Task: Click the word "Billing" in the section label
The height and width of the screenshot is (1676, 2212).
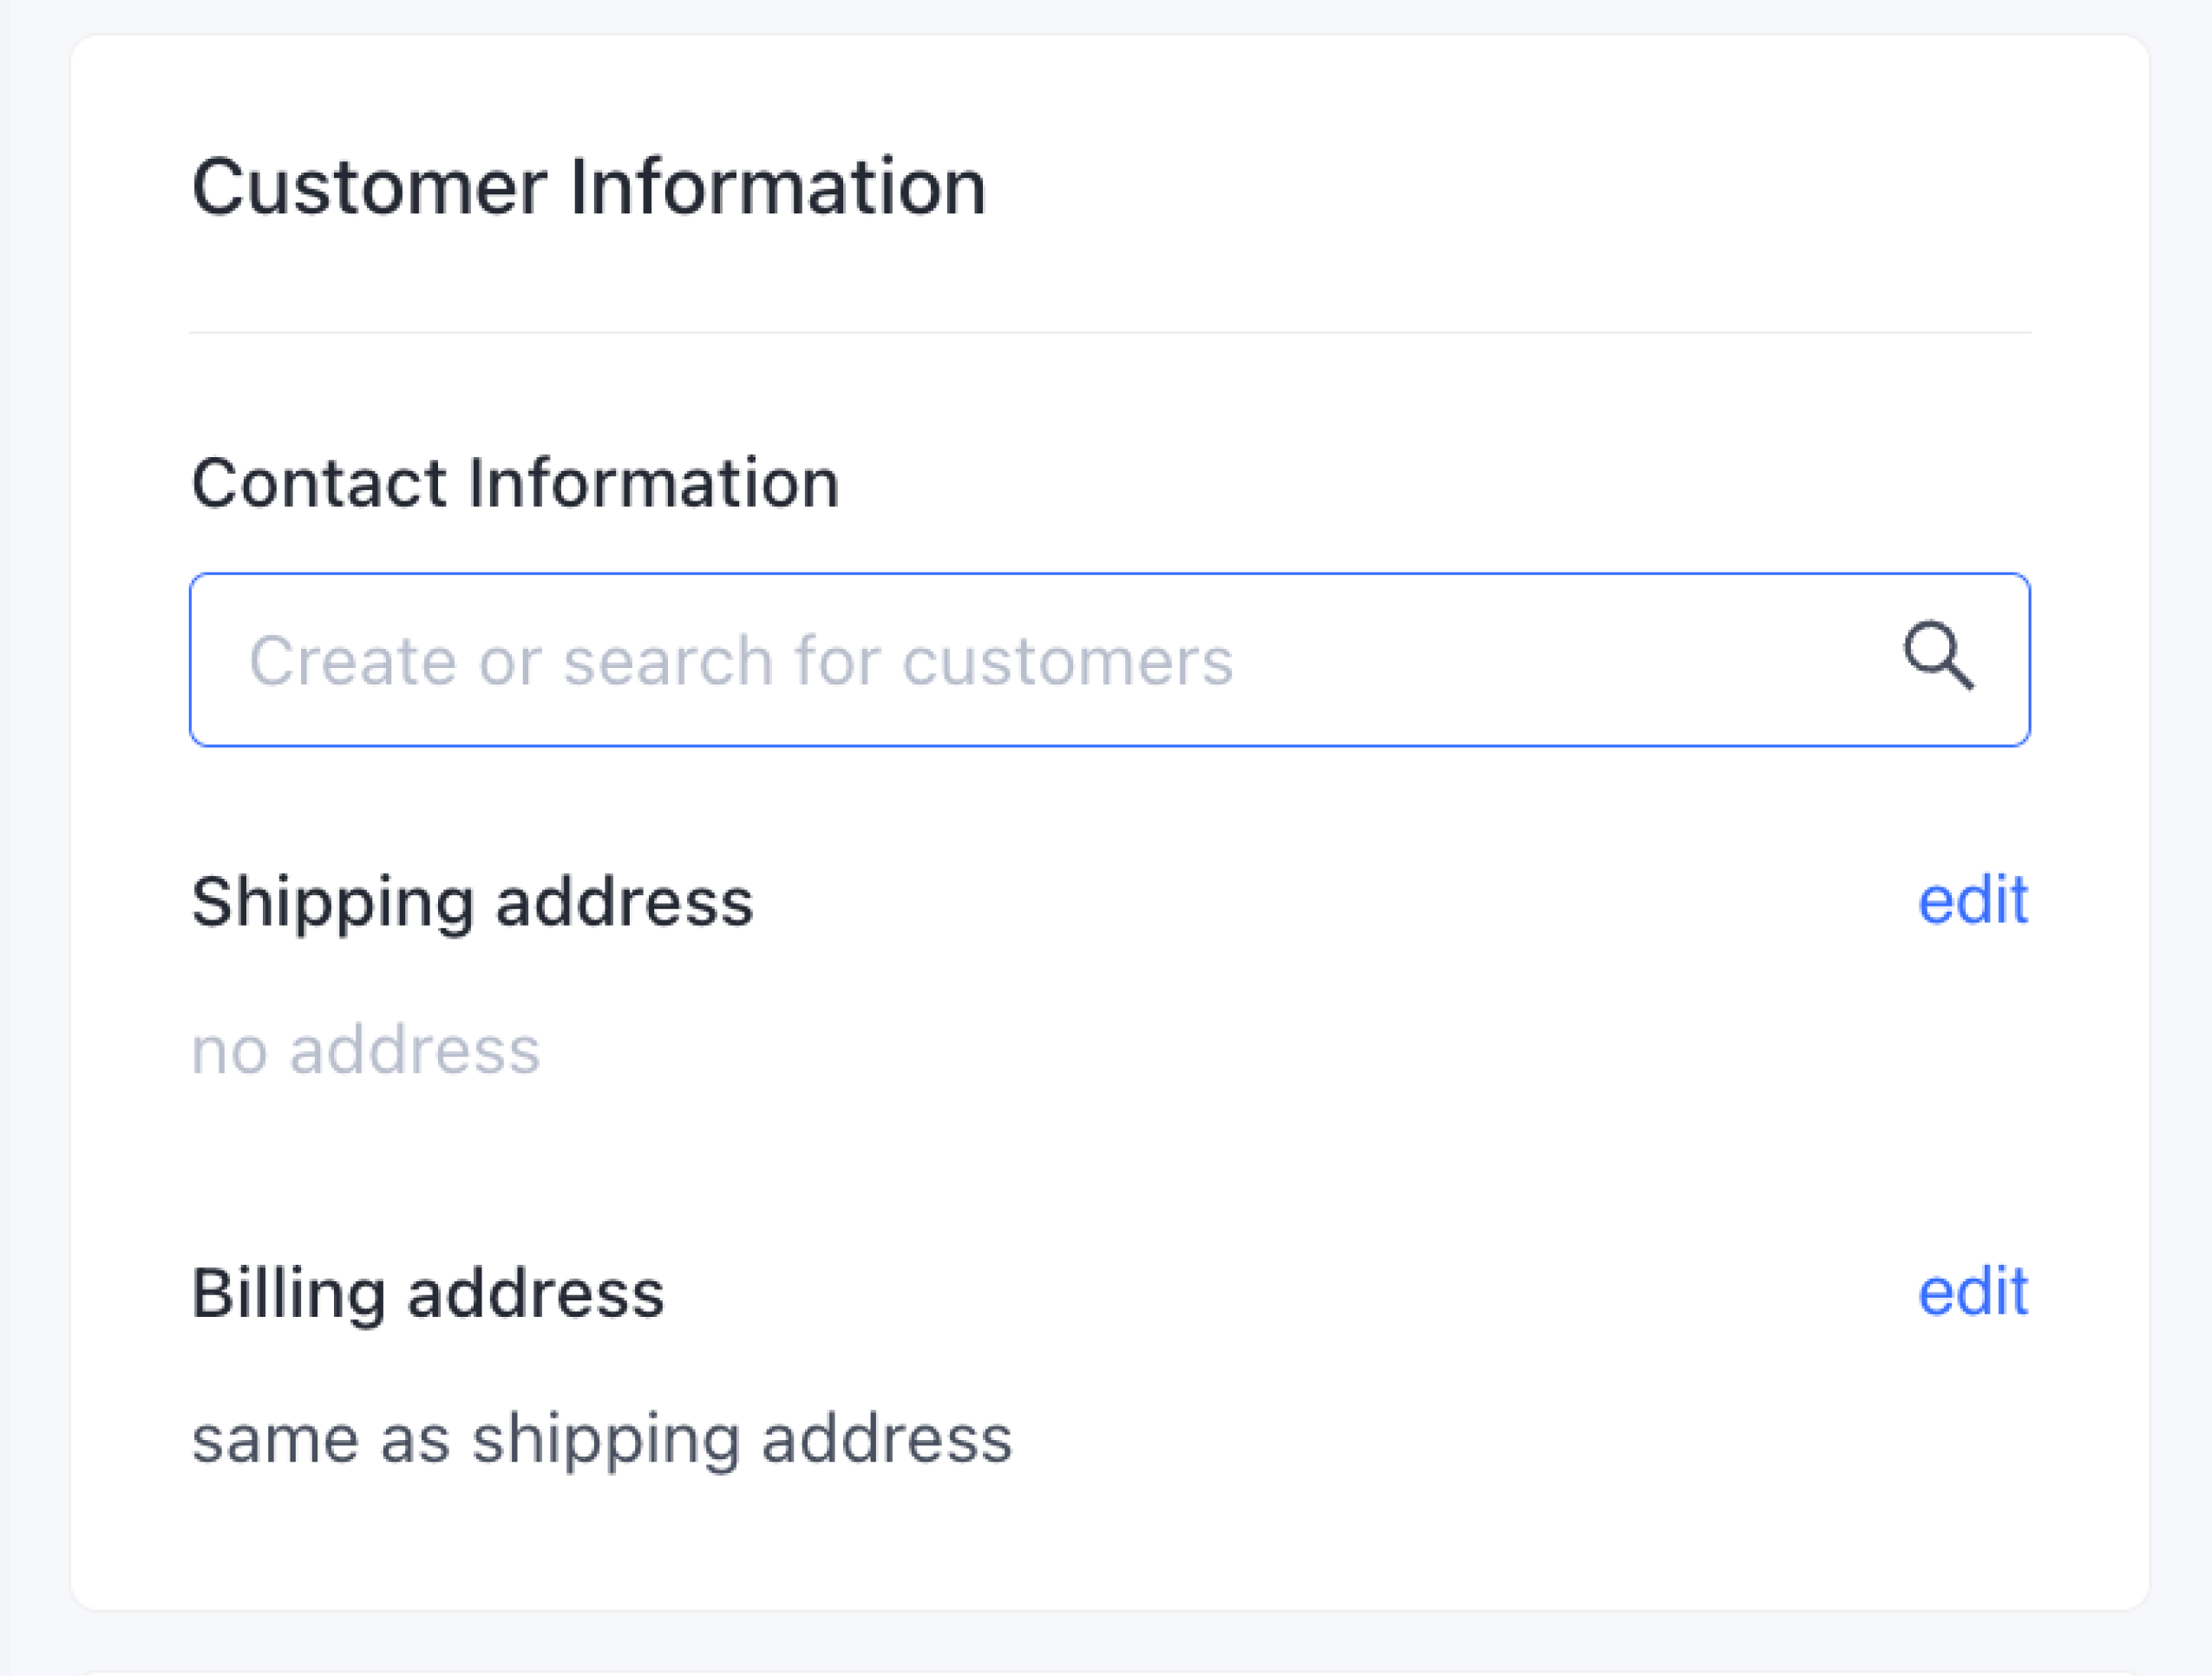Action: click(288, 1293)
